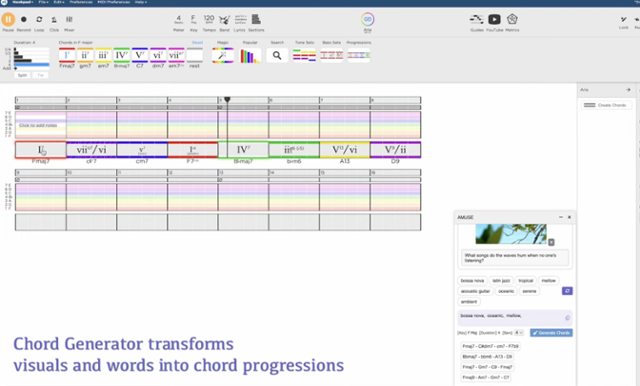Select the ambient keyword tag
The image size is (640, 386).
click(469, 302)
